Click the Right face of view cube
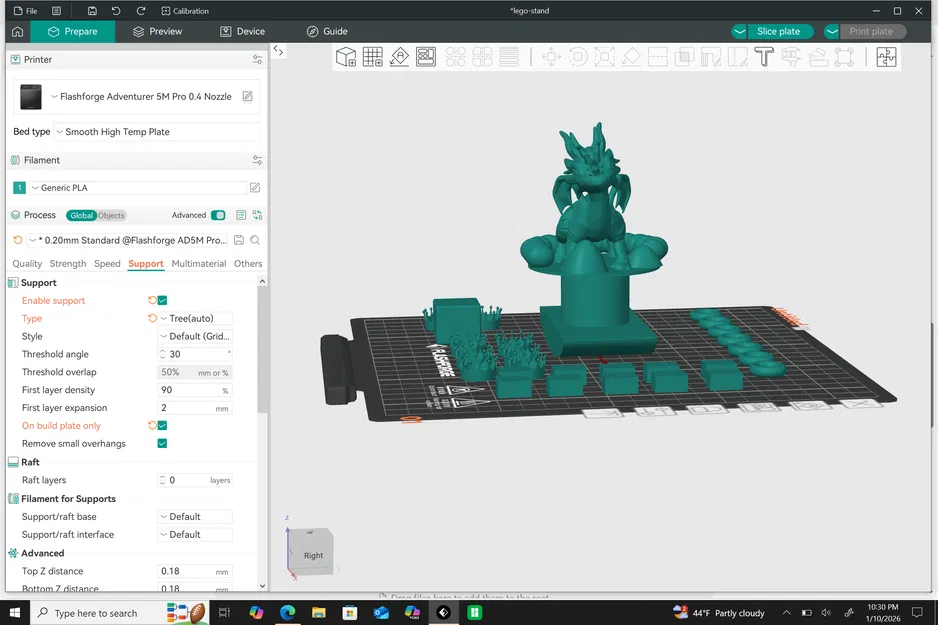Screen dimensions: 938x625 click(313, 555)
